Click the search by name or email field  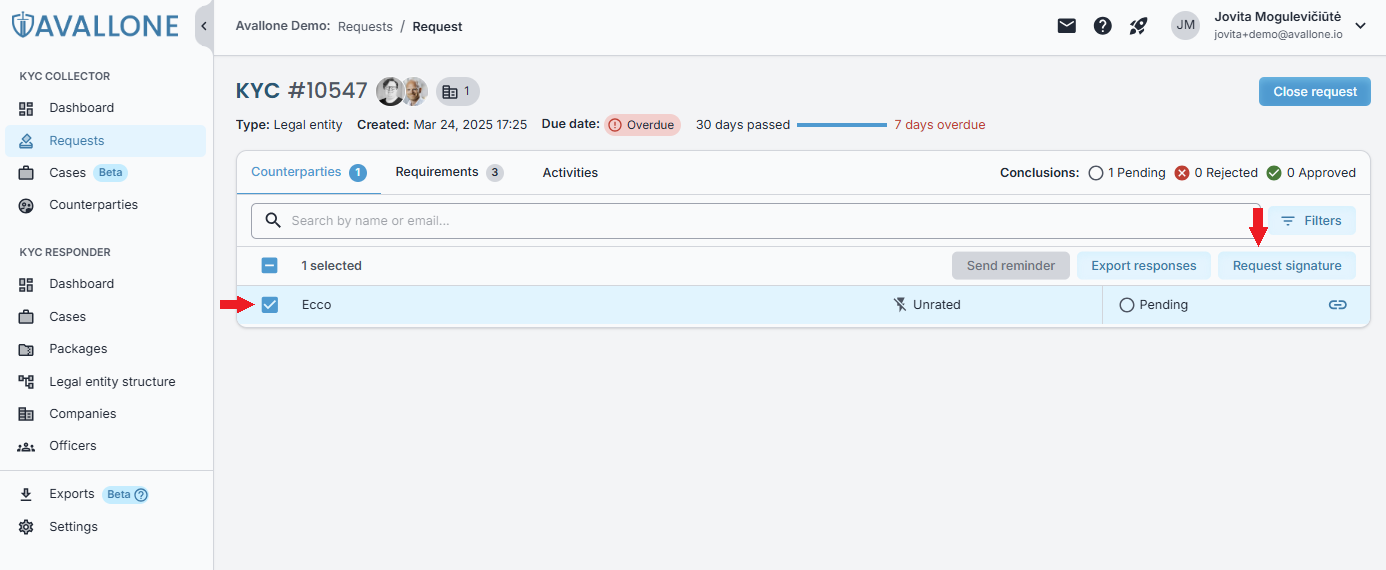[756, 221]
